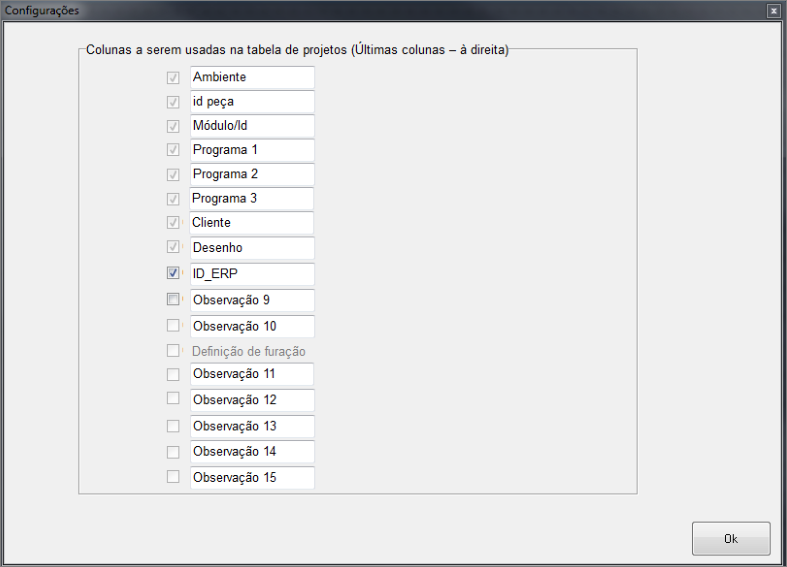Click the Programa 3 text field
787x567 pixels.
coord(252,198)
